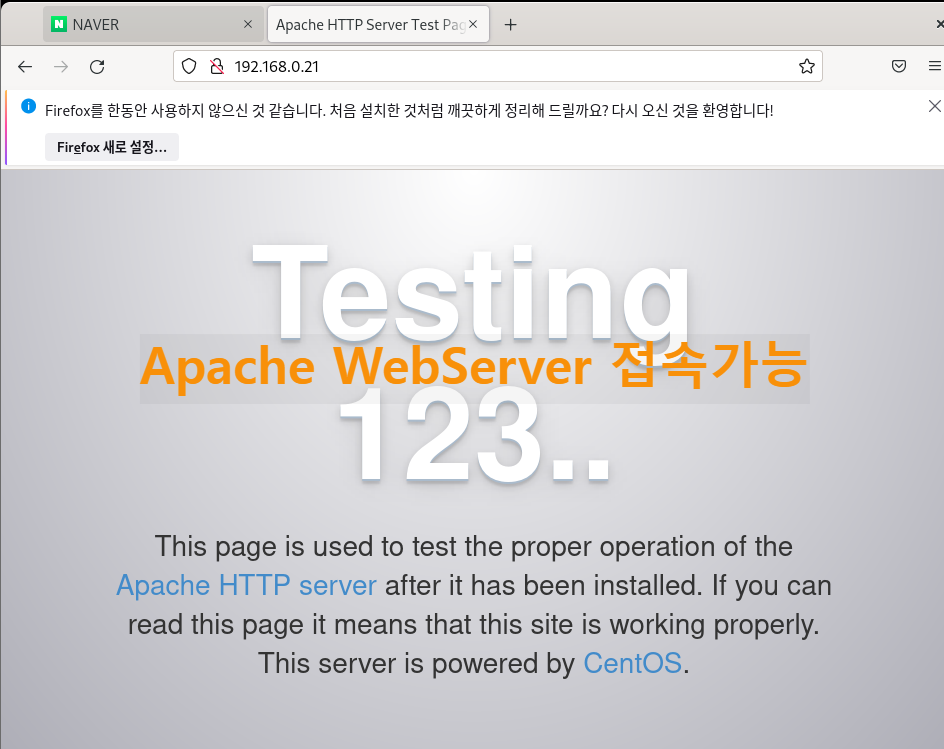Viewport: 944px width, 749px height.
Task: Click the NAVER favicon in the first tab
Action: pyautogui.click(x=59, y=25)
